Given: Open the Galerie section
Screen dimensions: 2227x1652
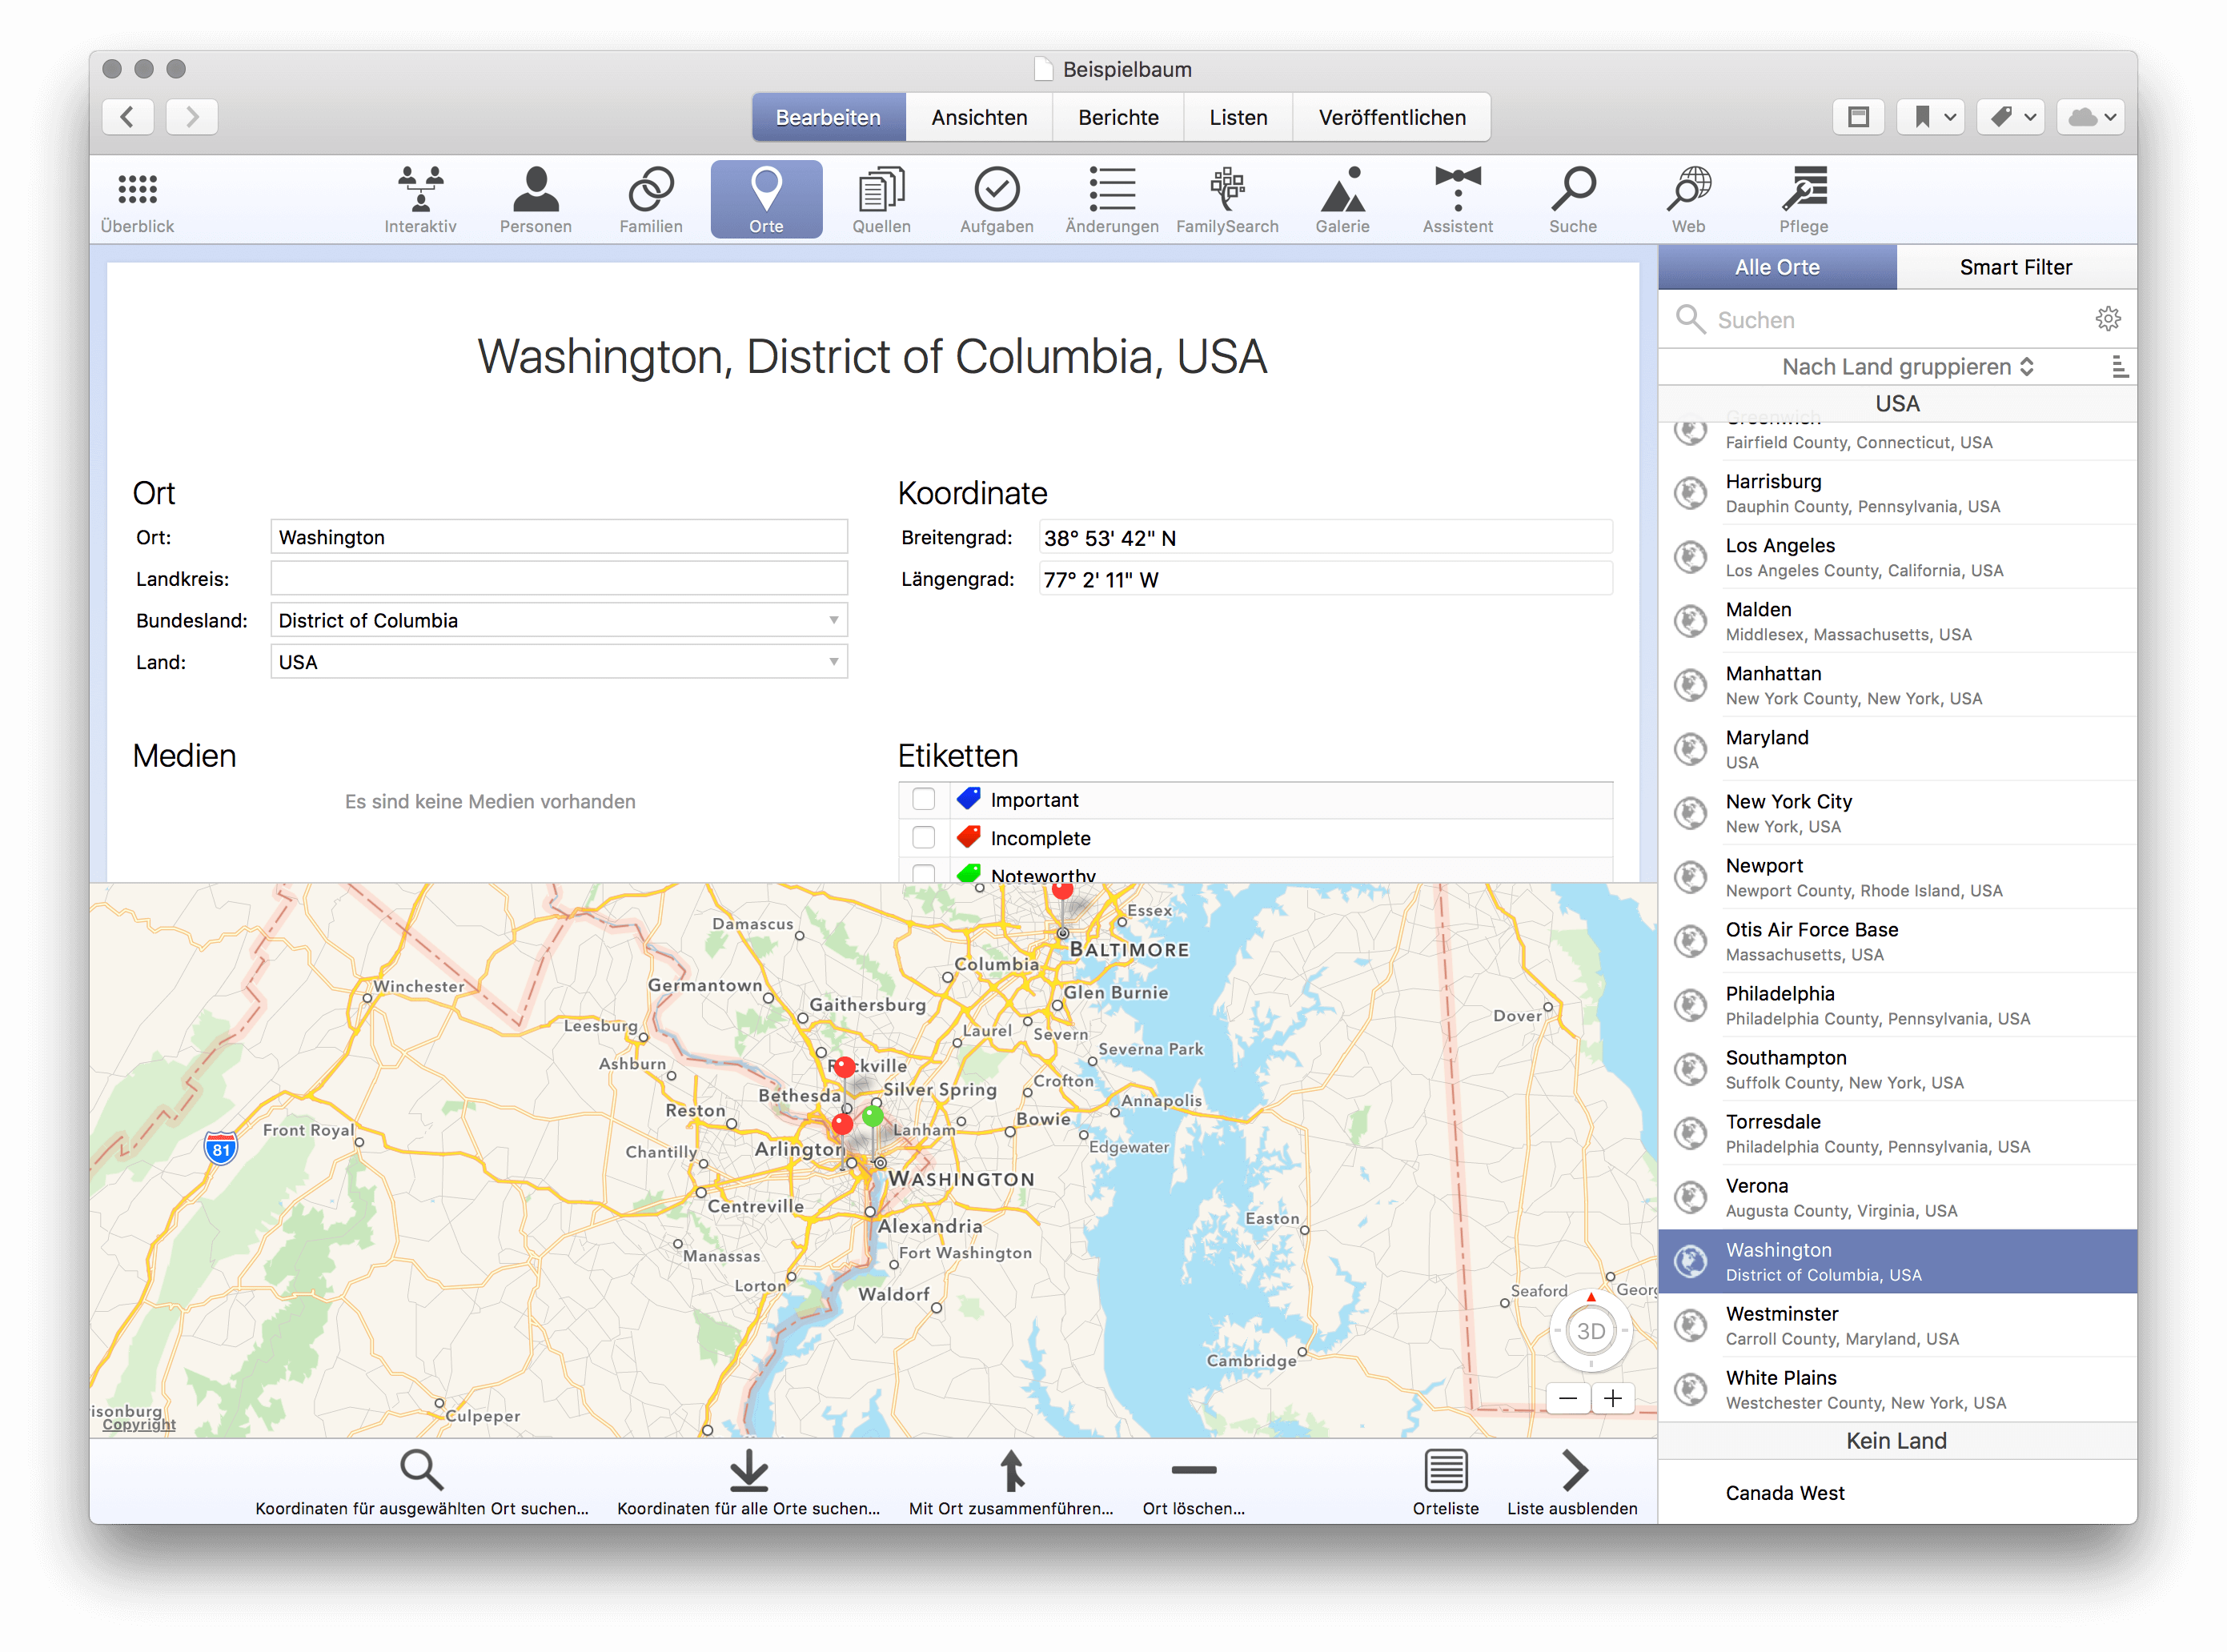Looking at the screenshot, I should click(1342, 199).
